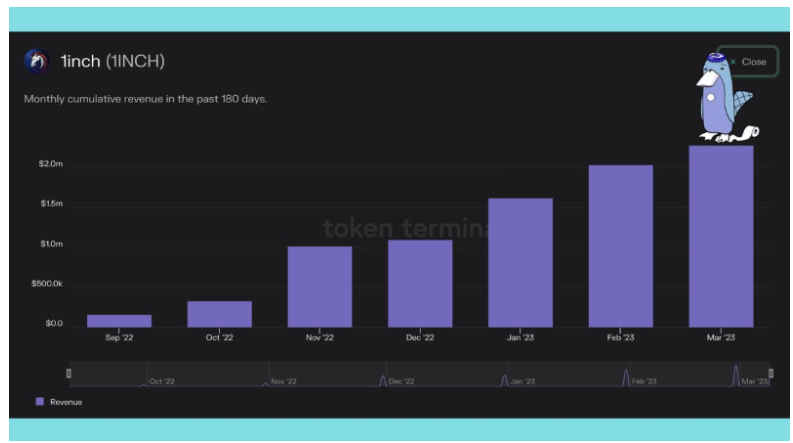The image size is (793, 443).
Task: Click the $0.0 y-axis label
Action: point(54,324)
